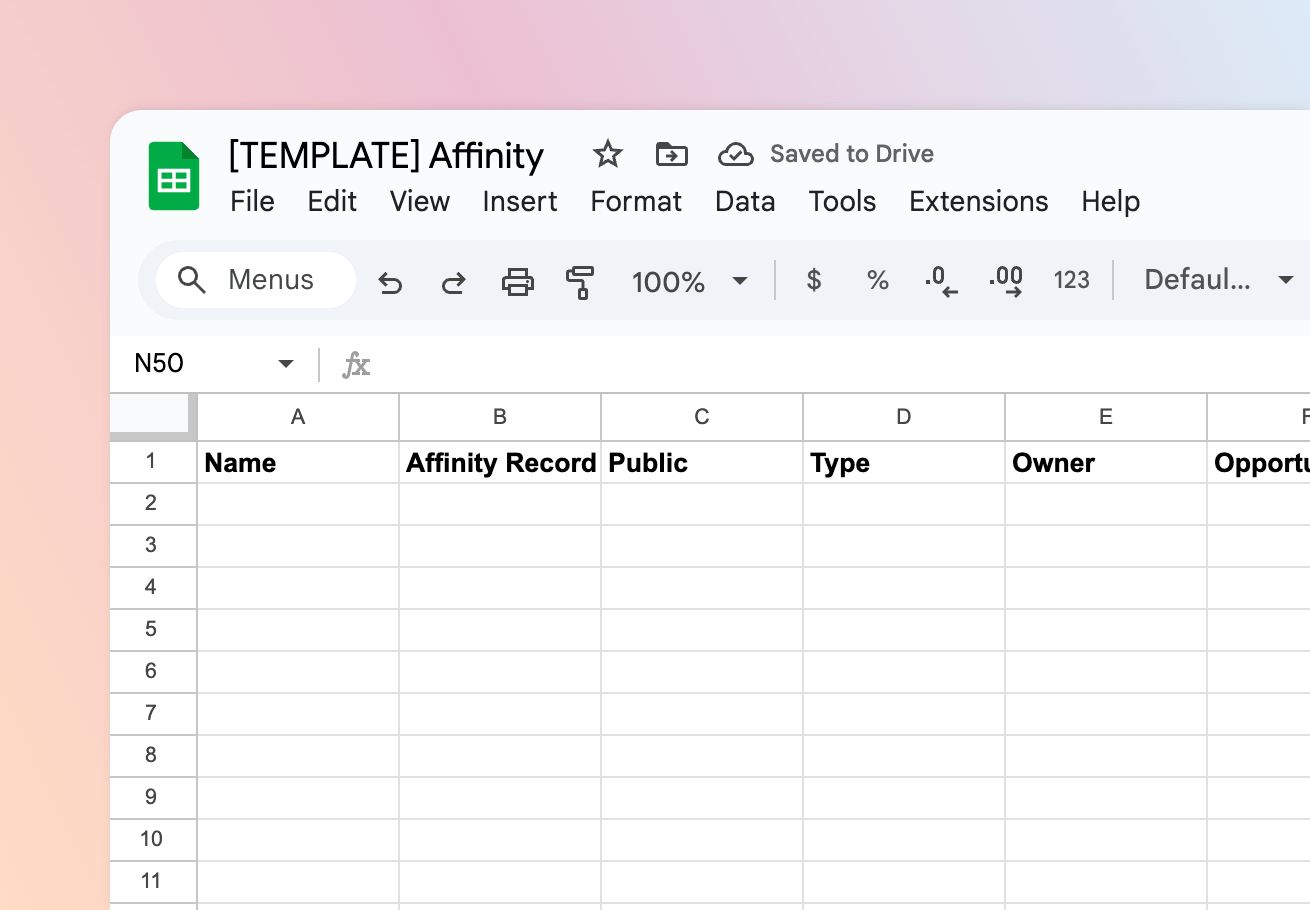Open the Edit menu
Viewport: 1310px width, 910px height.
(x=332, y=201)
